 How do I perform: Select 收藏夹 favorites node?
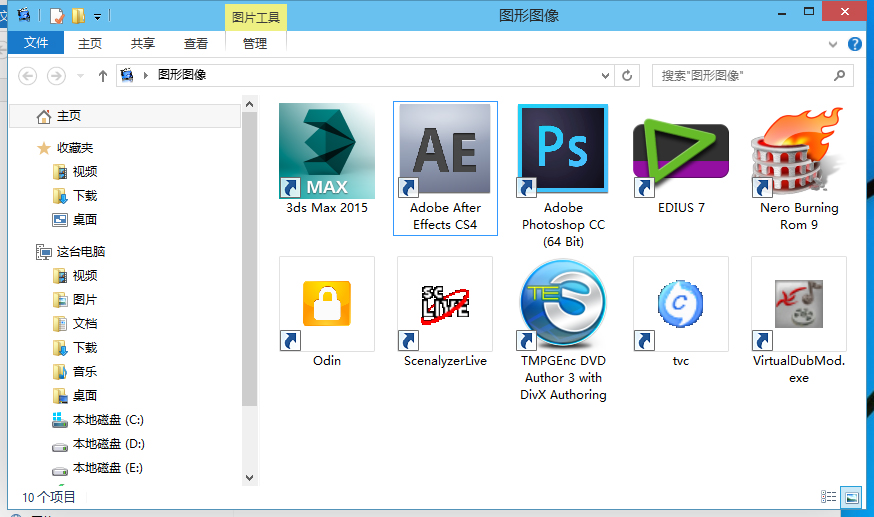[x=65, y=148]
